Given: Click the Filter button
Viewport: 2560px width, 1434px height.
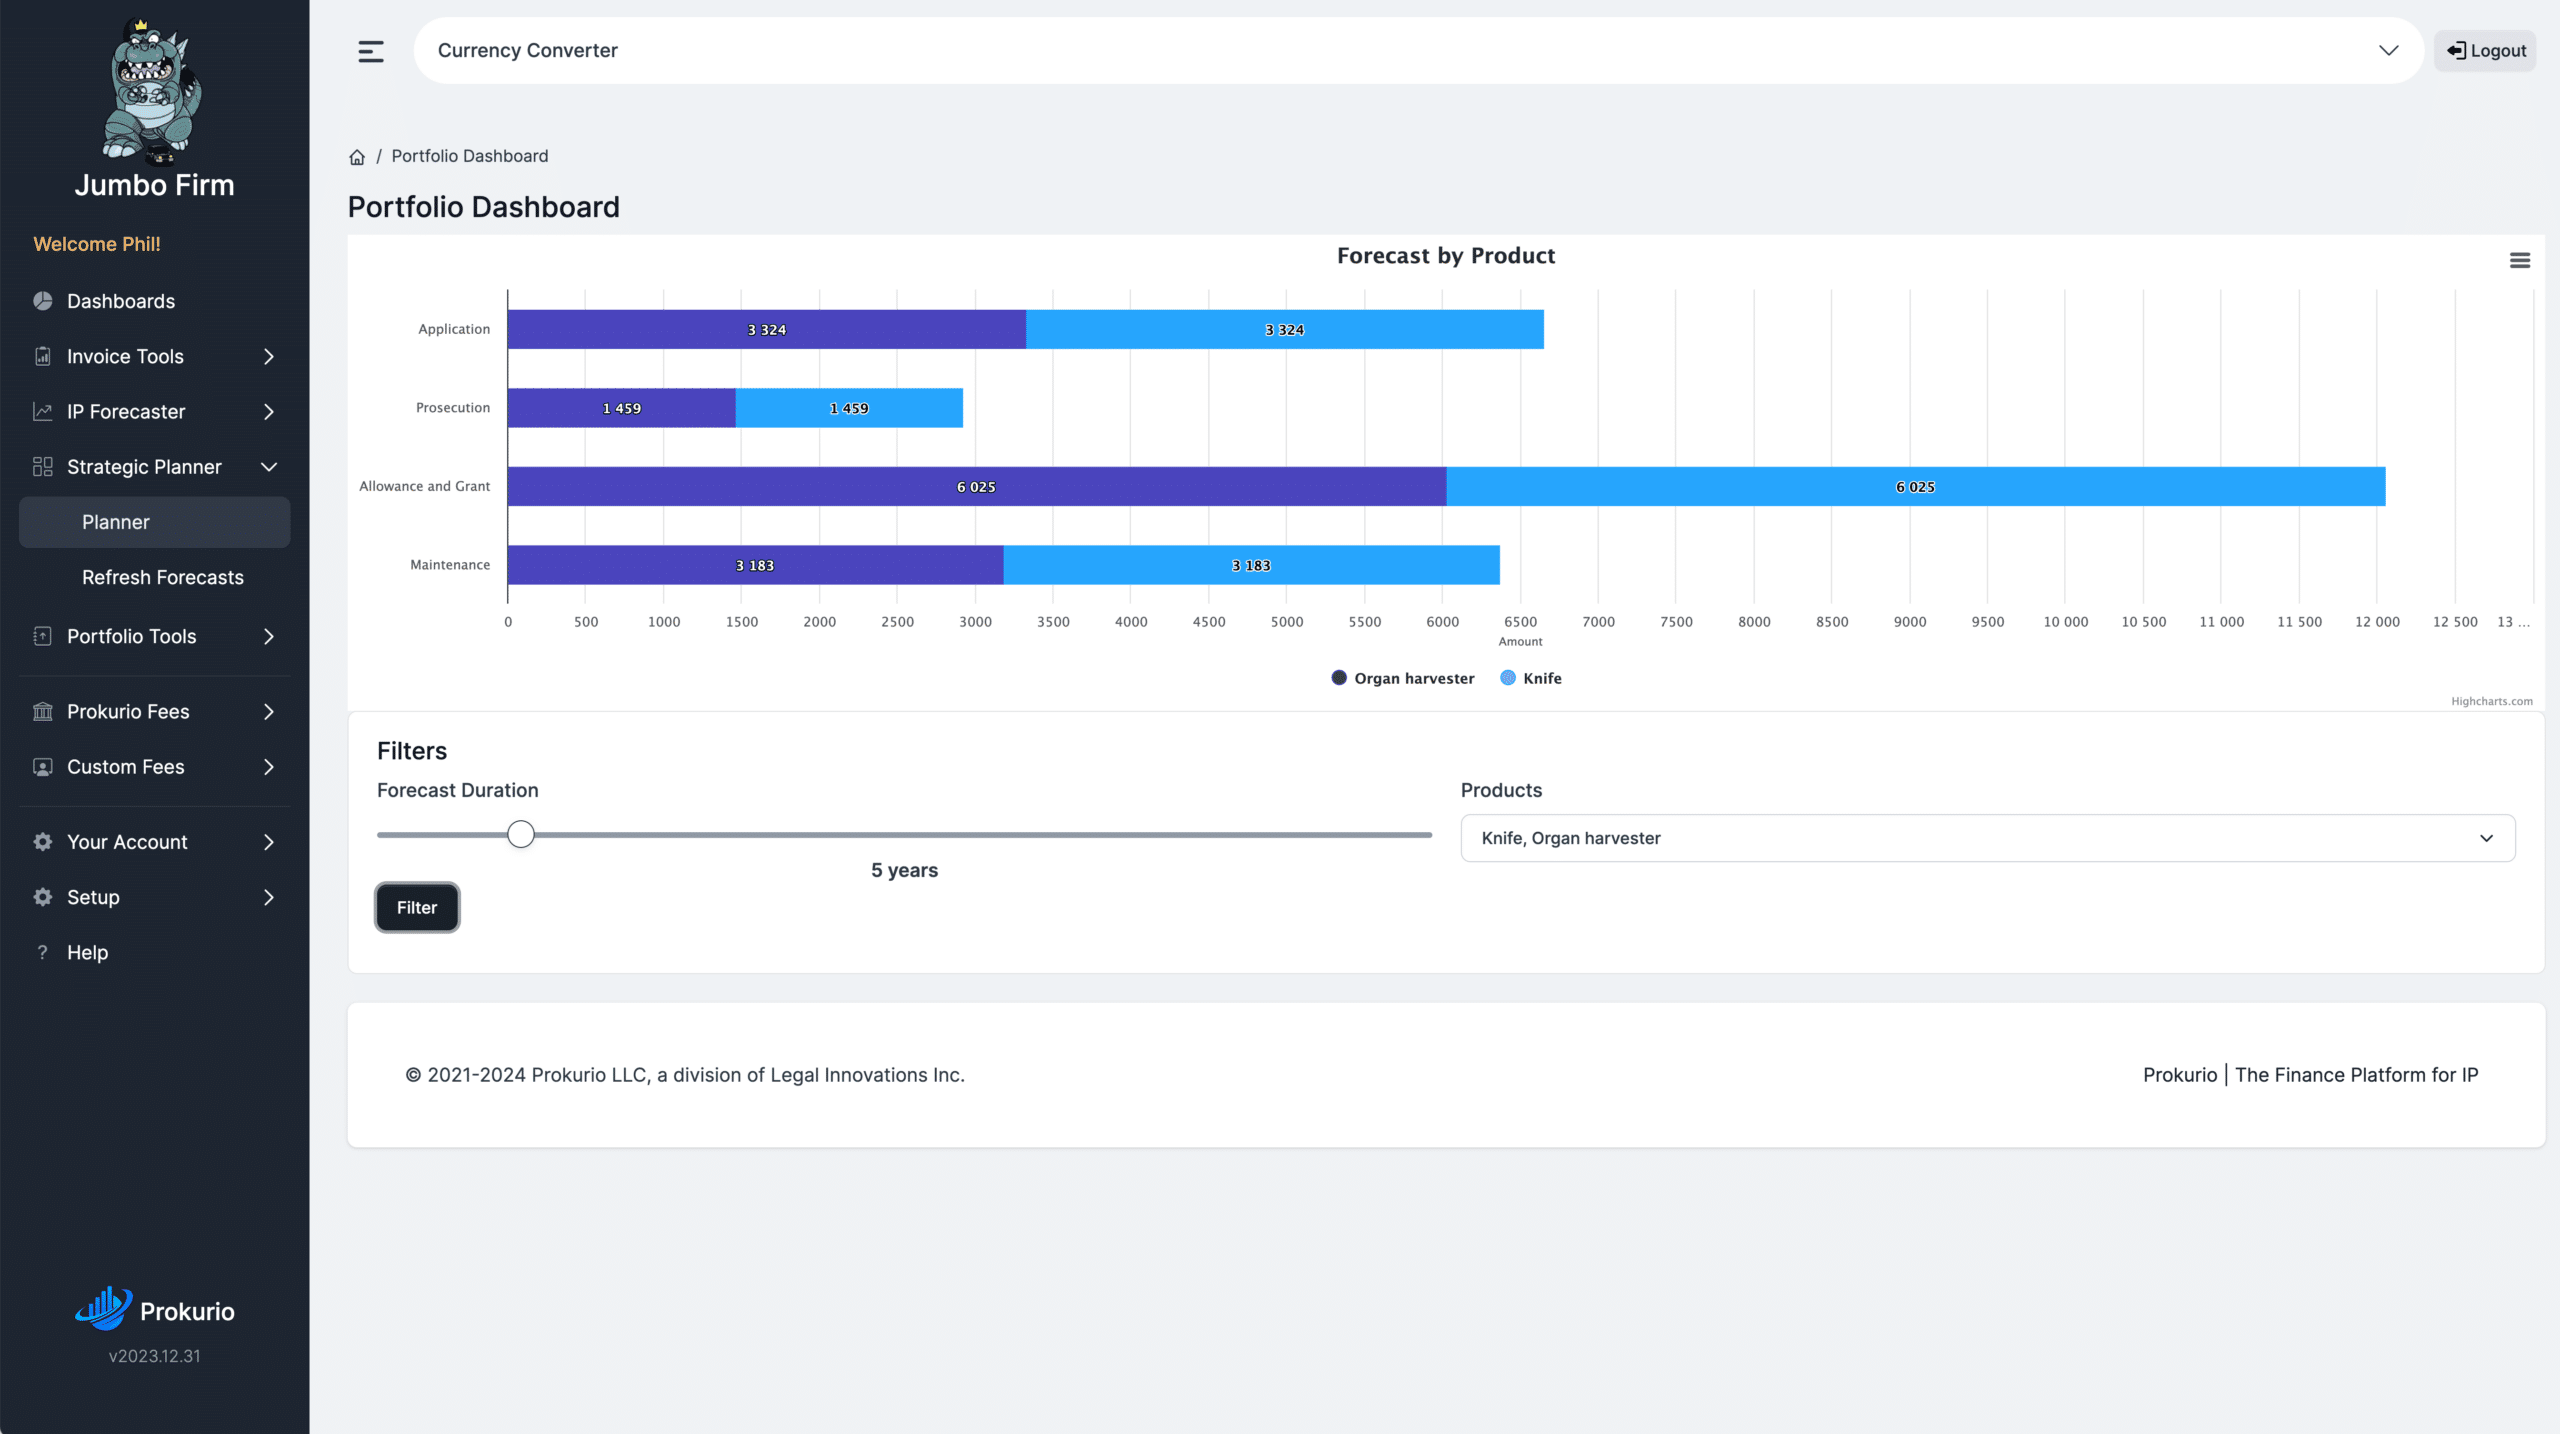Looking at the screenshot, I should pyautogui.click(x=417, y=907).
